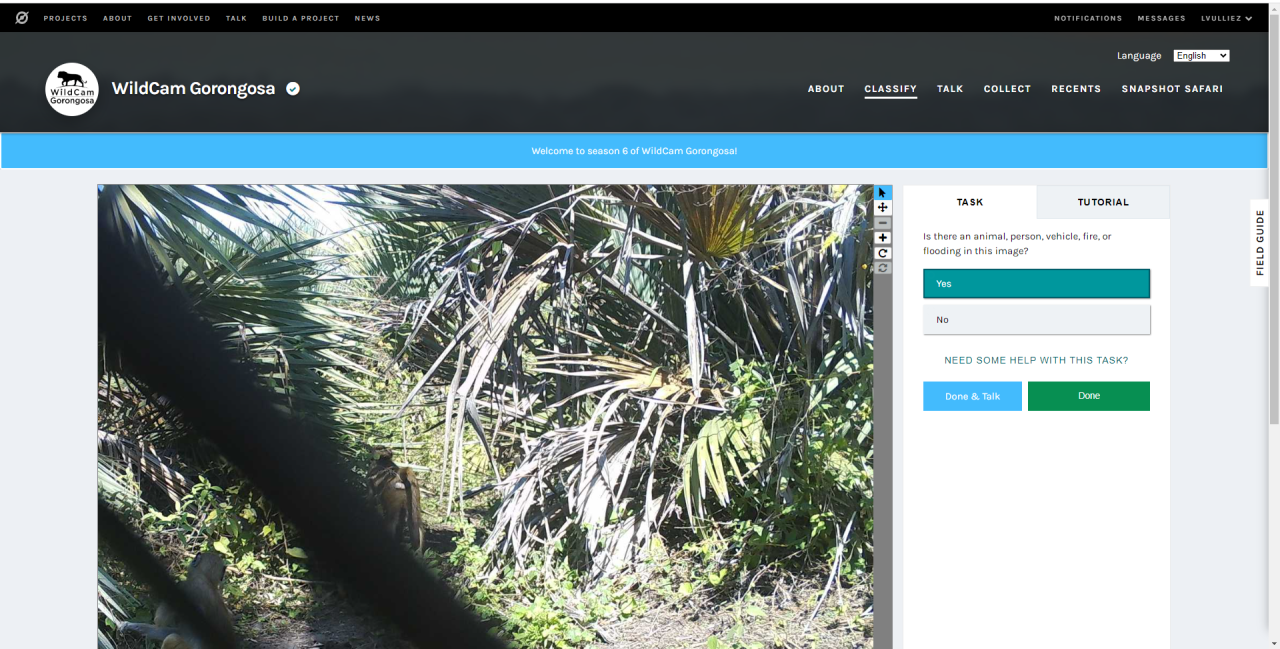Open the top bar Talk link
The image size is (1280, 649).
click(236, 18)
